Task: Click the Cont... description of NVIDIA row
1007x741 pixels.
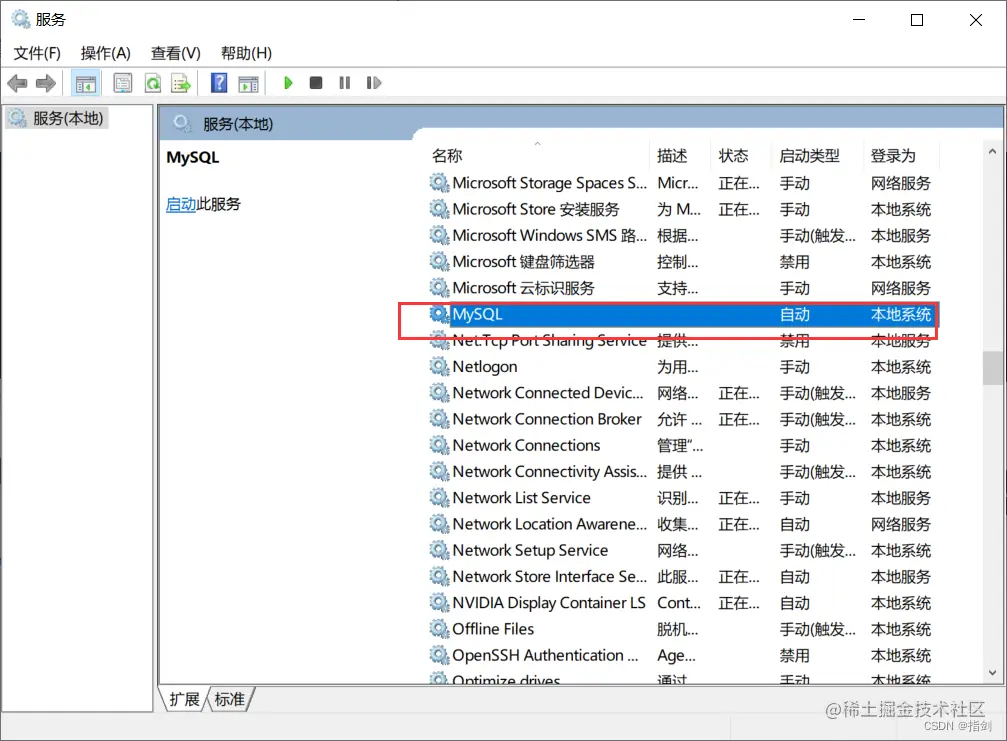Action: pos(679,603)
